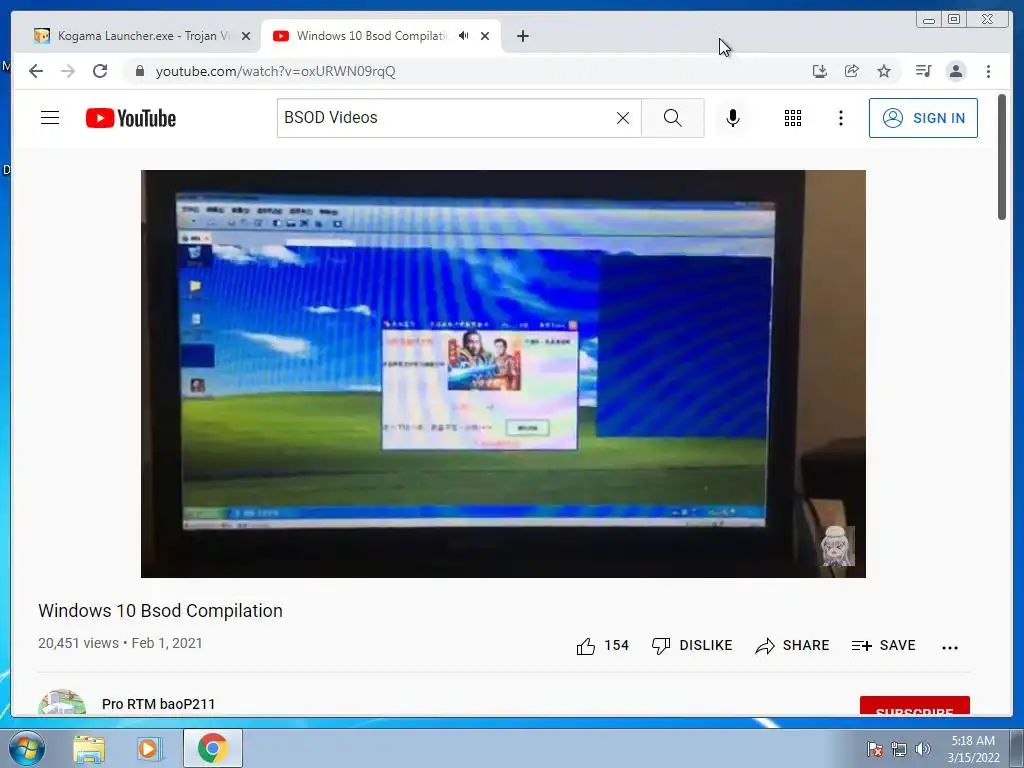Click the share page icon in address bar
The height and width of the screenshot is (768, 1024).
coord(852,71)
